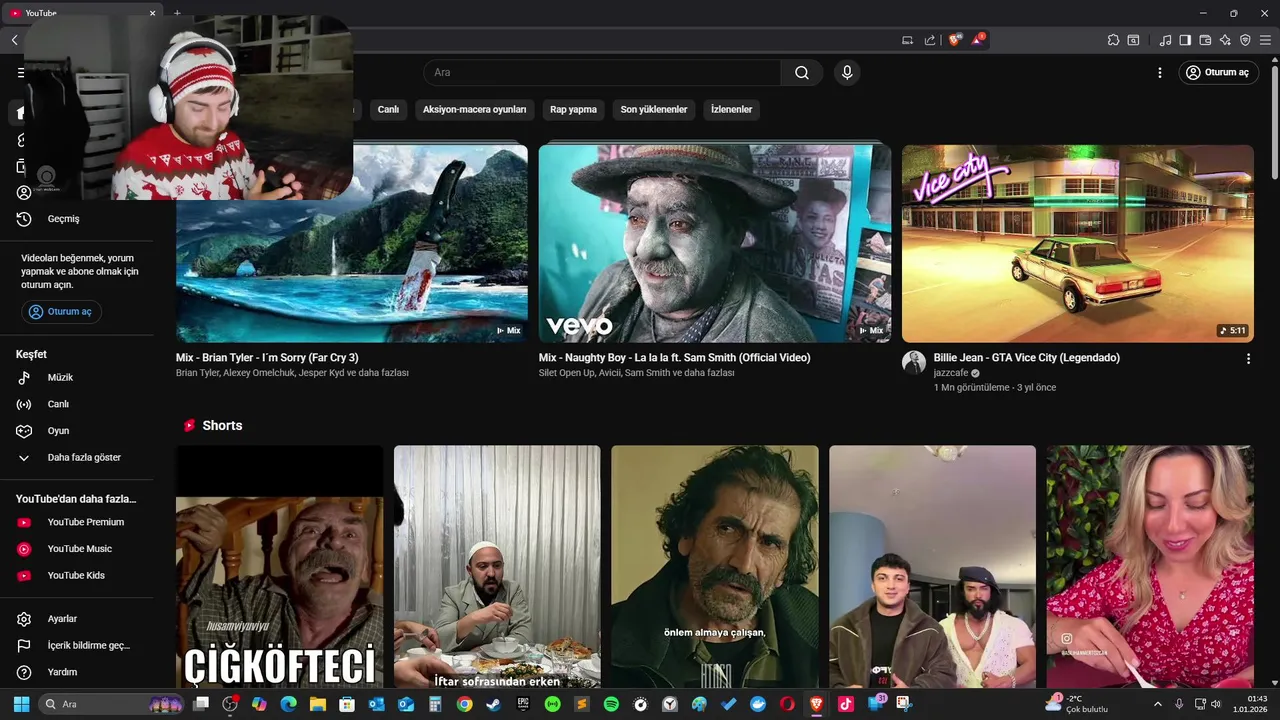
Task: Open Epic Games Launcher from taskbar
Action: (x=523, y=704)
